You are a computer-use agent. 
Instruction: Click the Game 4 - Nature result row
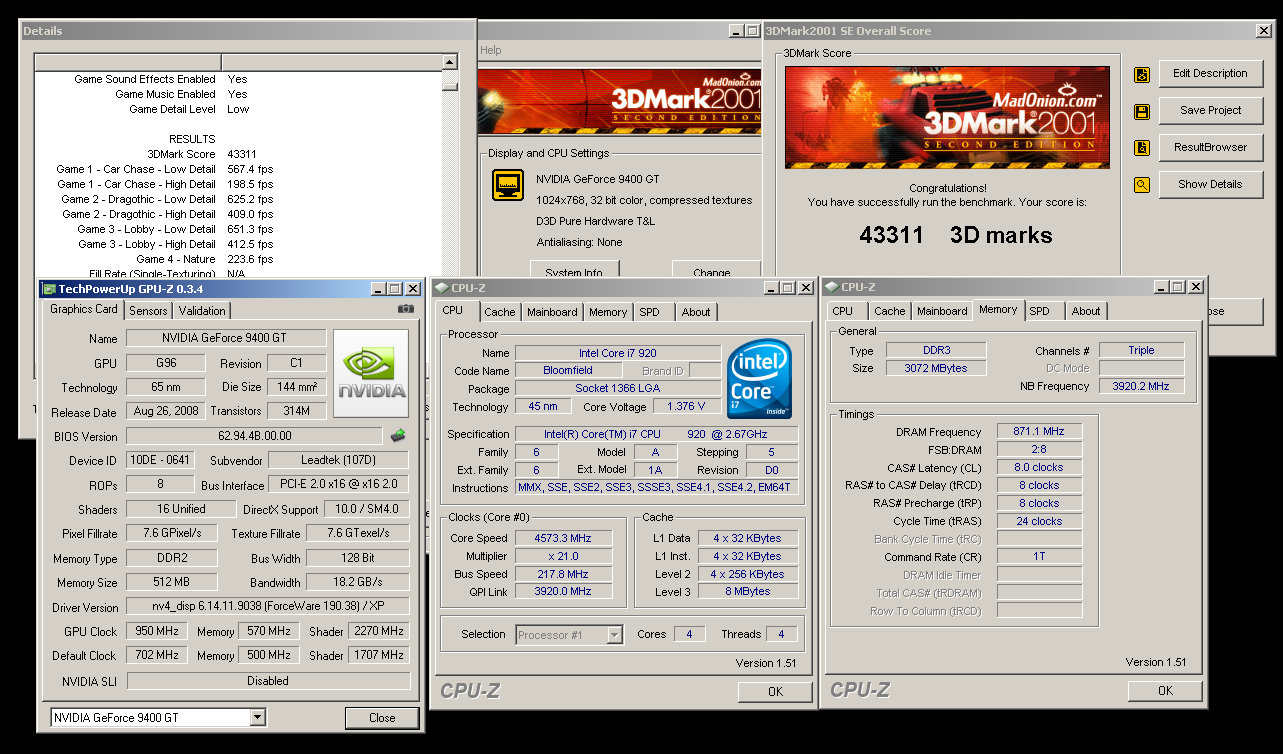coord(239,259)
